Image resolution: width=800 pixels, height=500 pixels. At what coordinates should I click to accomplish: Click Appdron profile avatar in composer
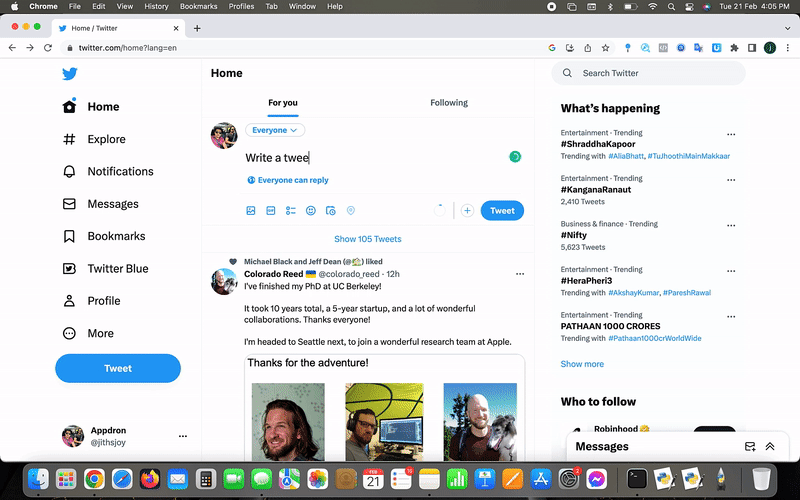pyautogui.click(x=224, y=136)
